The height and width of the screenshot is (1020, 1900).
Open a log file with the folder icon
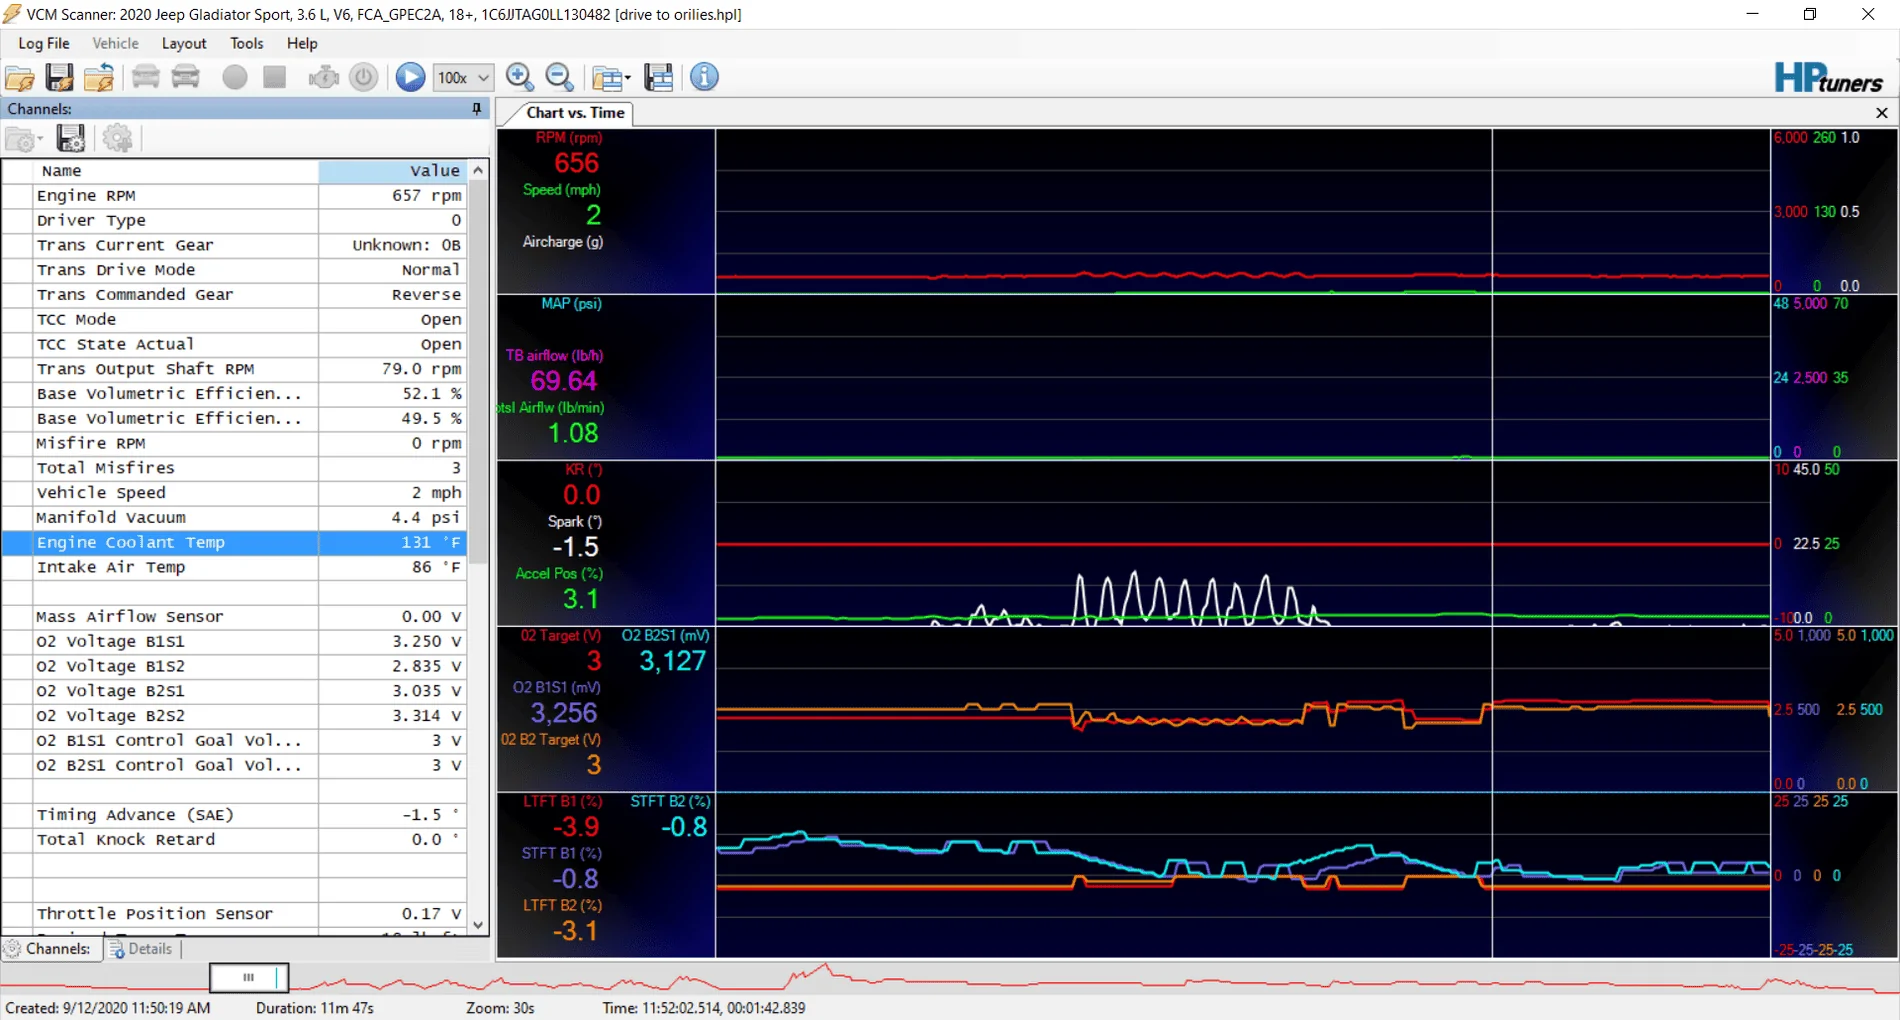(x=20, y=77)
